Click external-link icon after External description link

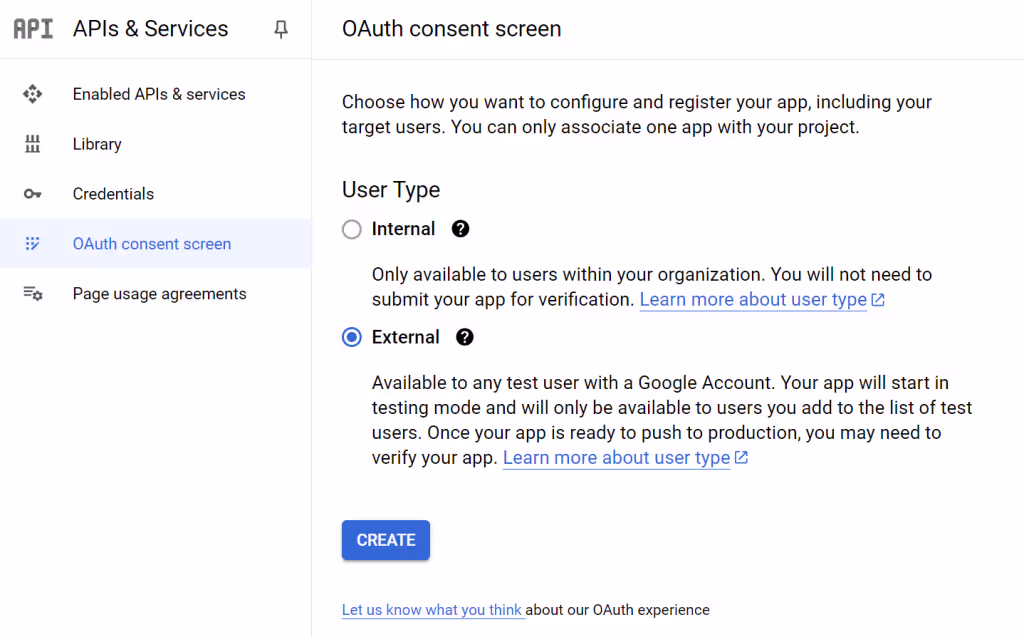point(741,457)
